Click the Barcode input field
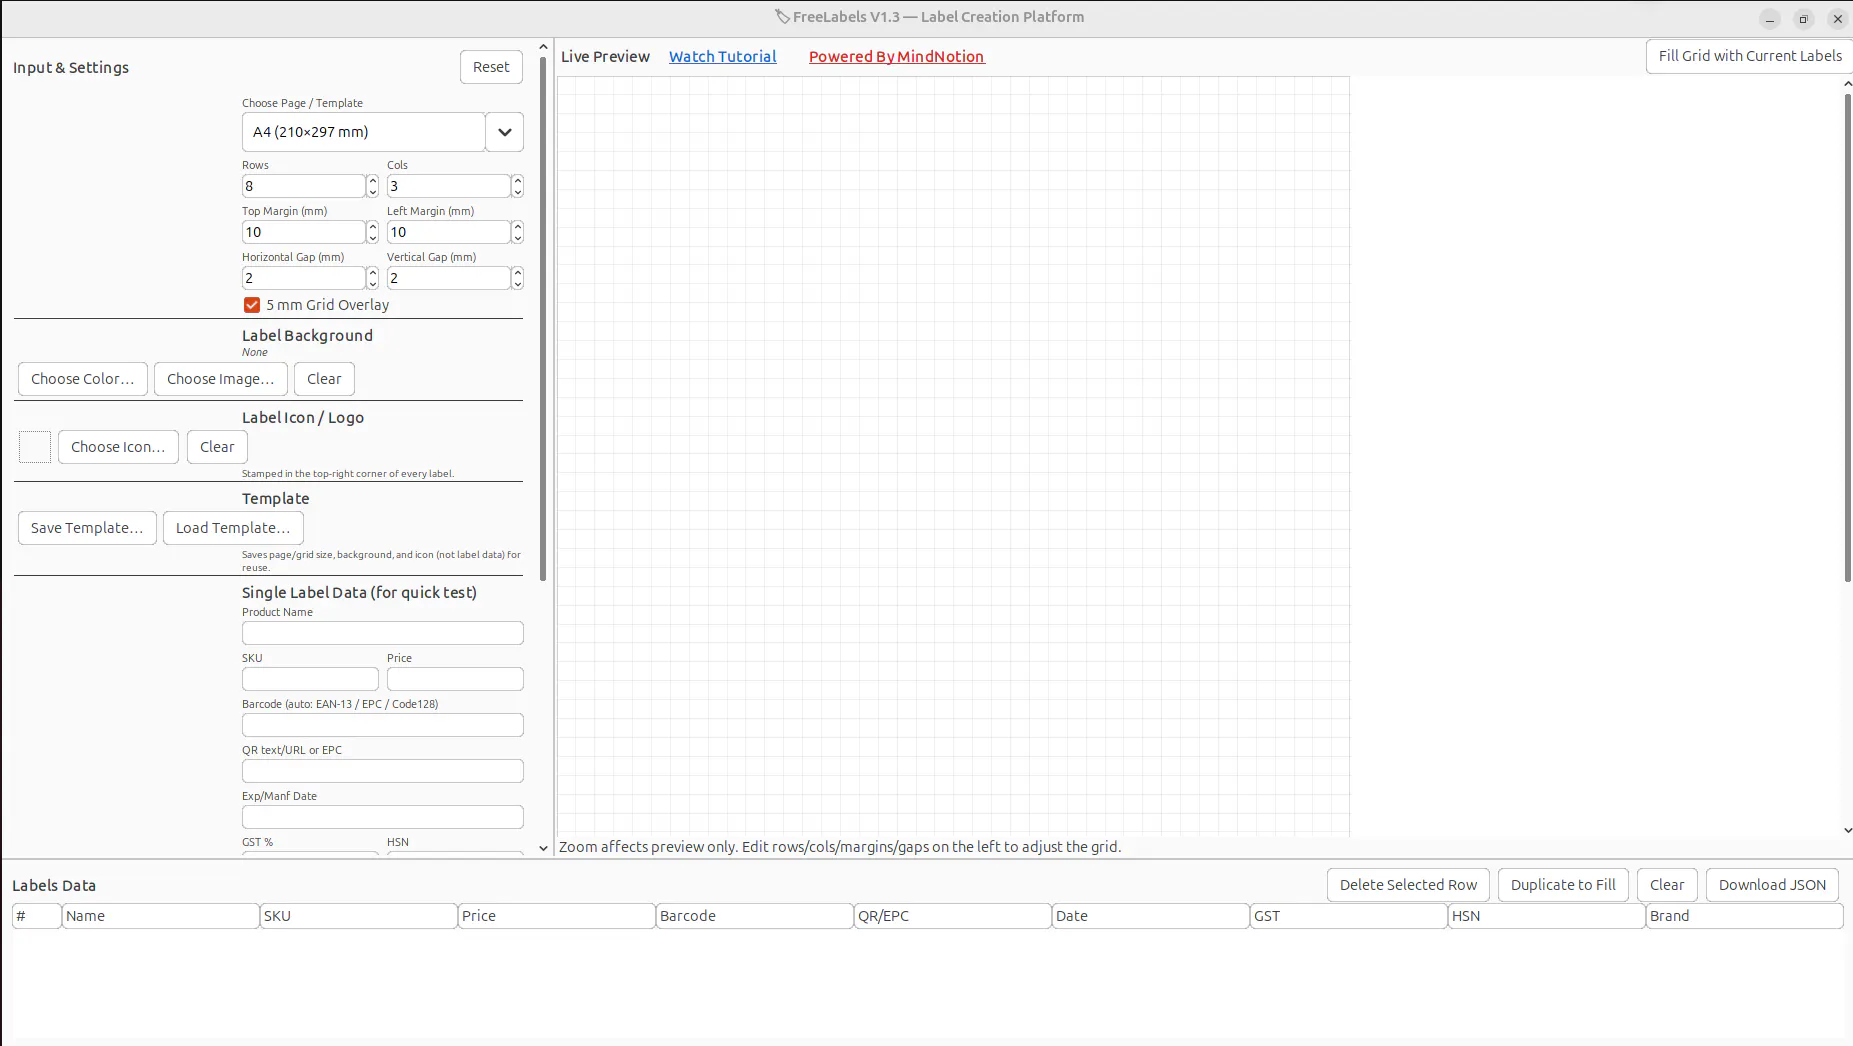 coord(383,725)
